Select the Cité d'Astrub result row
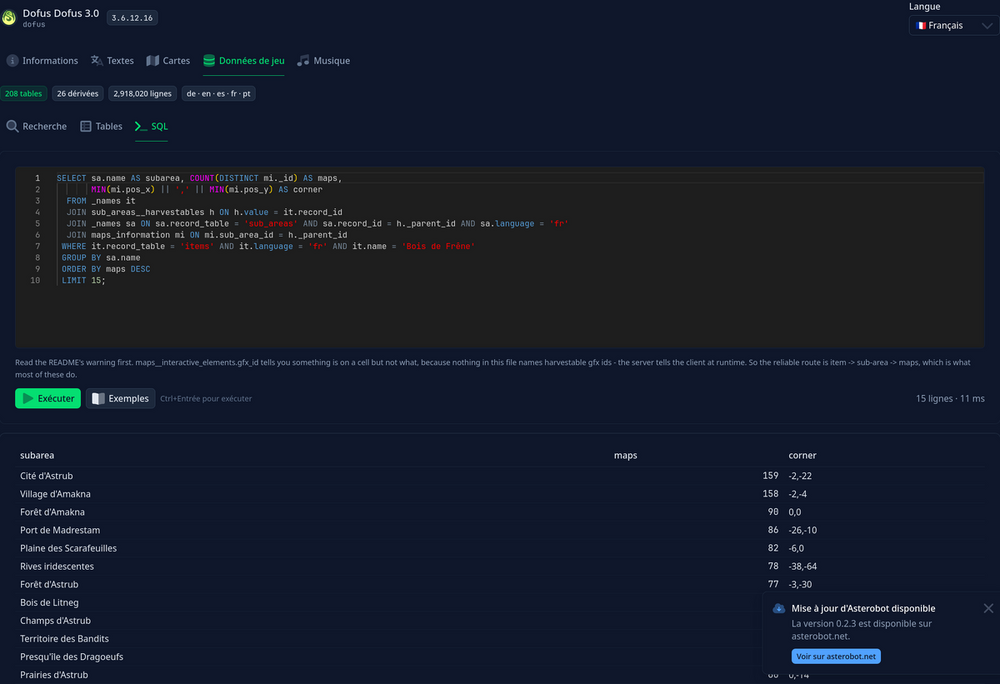Image resolution: width=1000 pixels, height=684 pixels. (499, 476)
